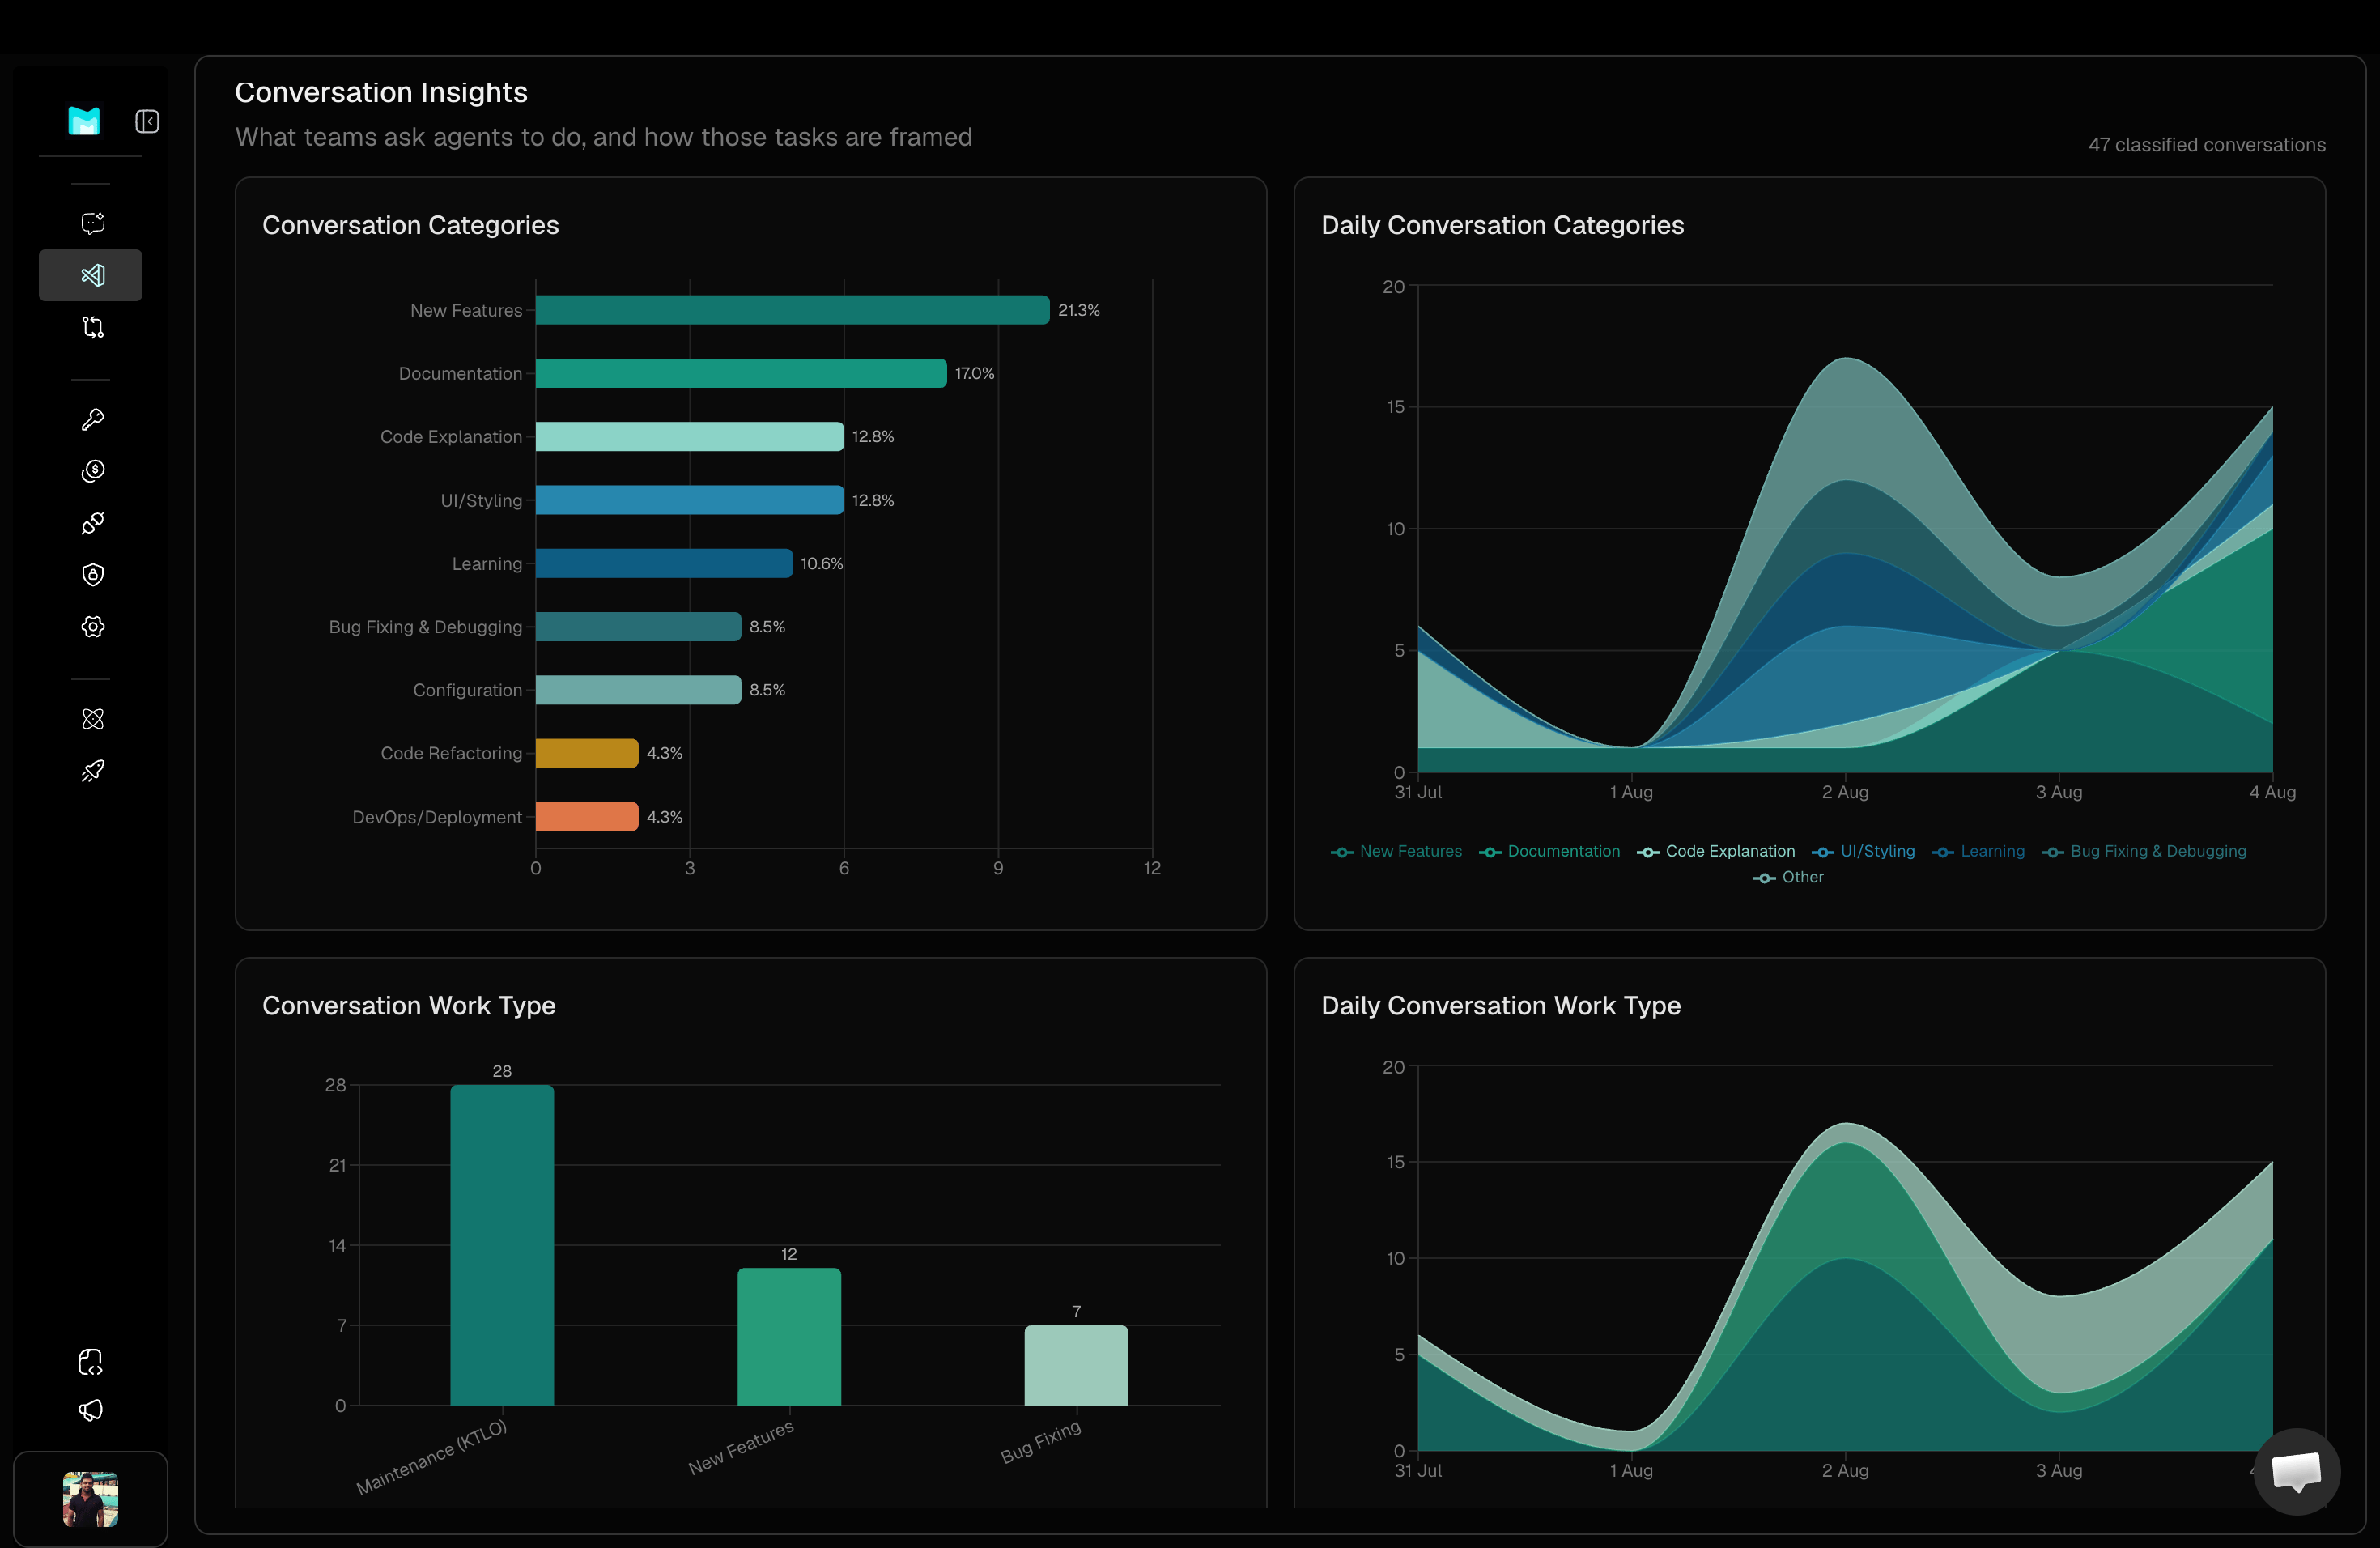
Task: Click the Bug Fixing & Debugging bar
Action: 638,626
